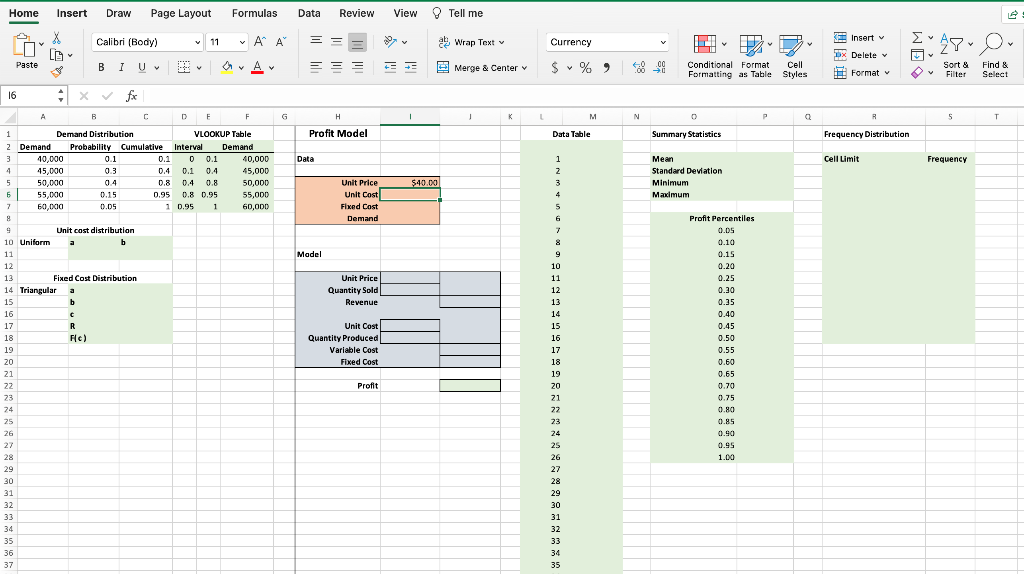
Task: Click the Name Box showing I6
Action: pyautogui.click(x=31, y=95)
